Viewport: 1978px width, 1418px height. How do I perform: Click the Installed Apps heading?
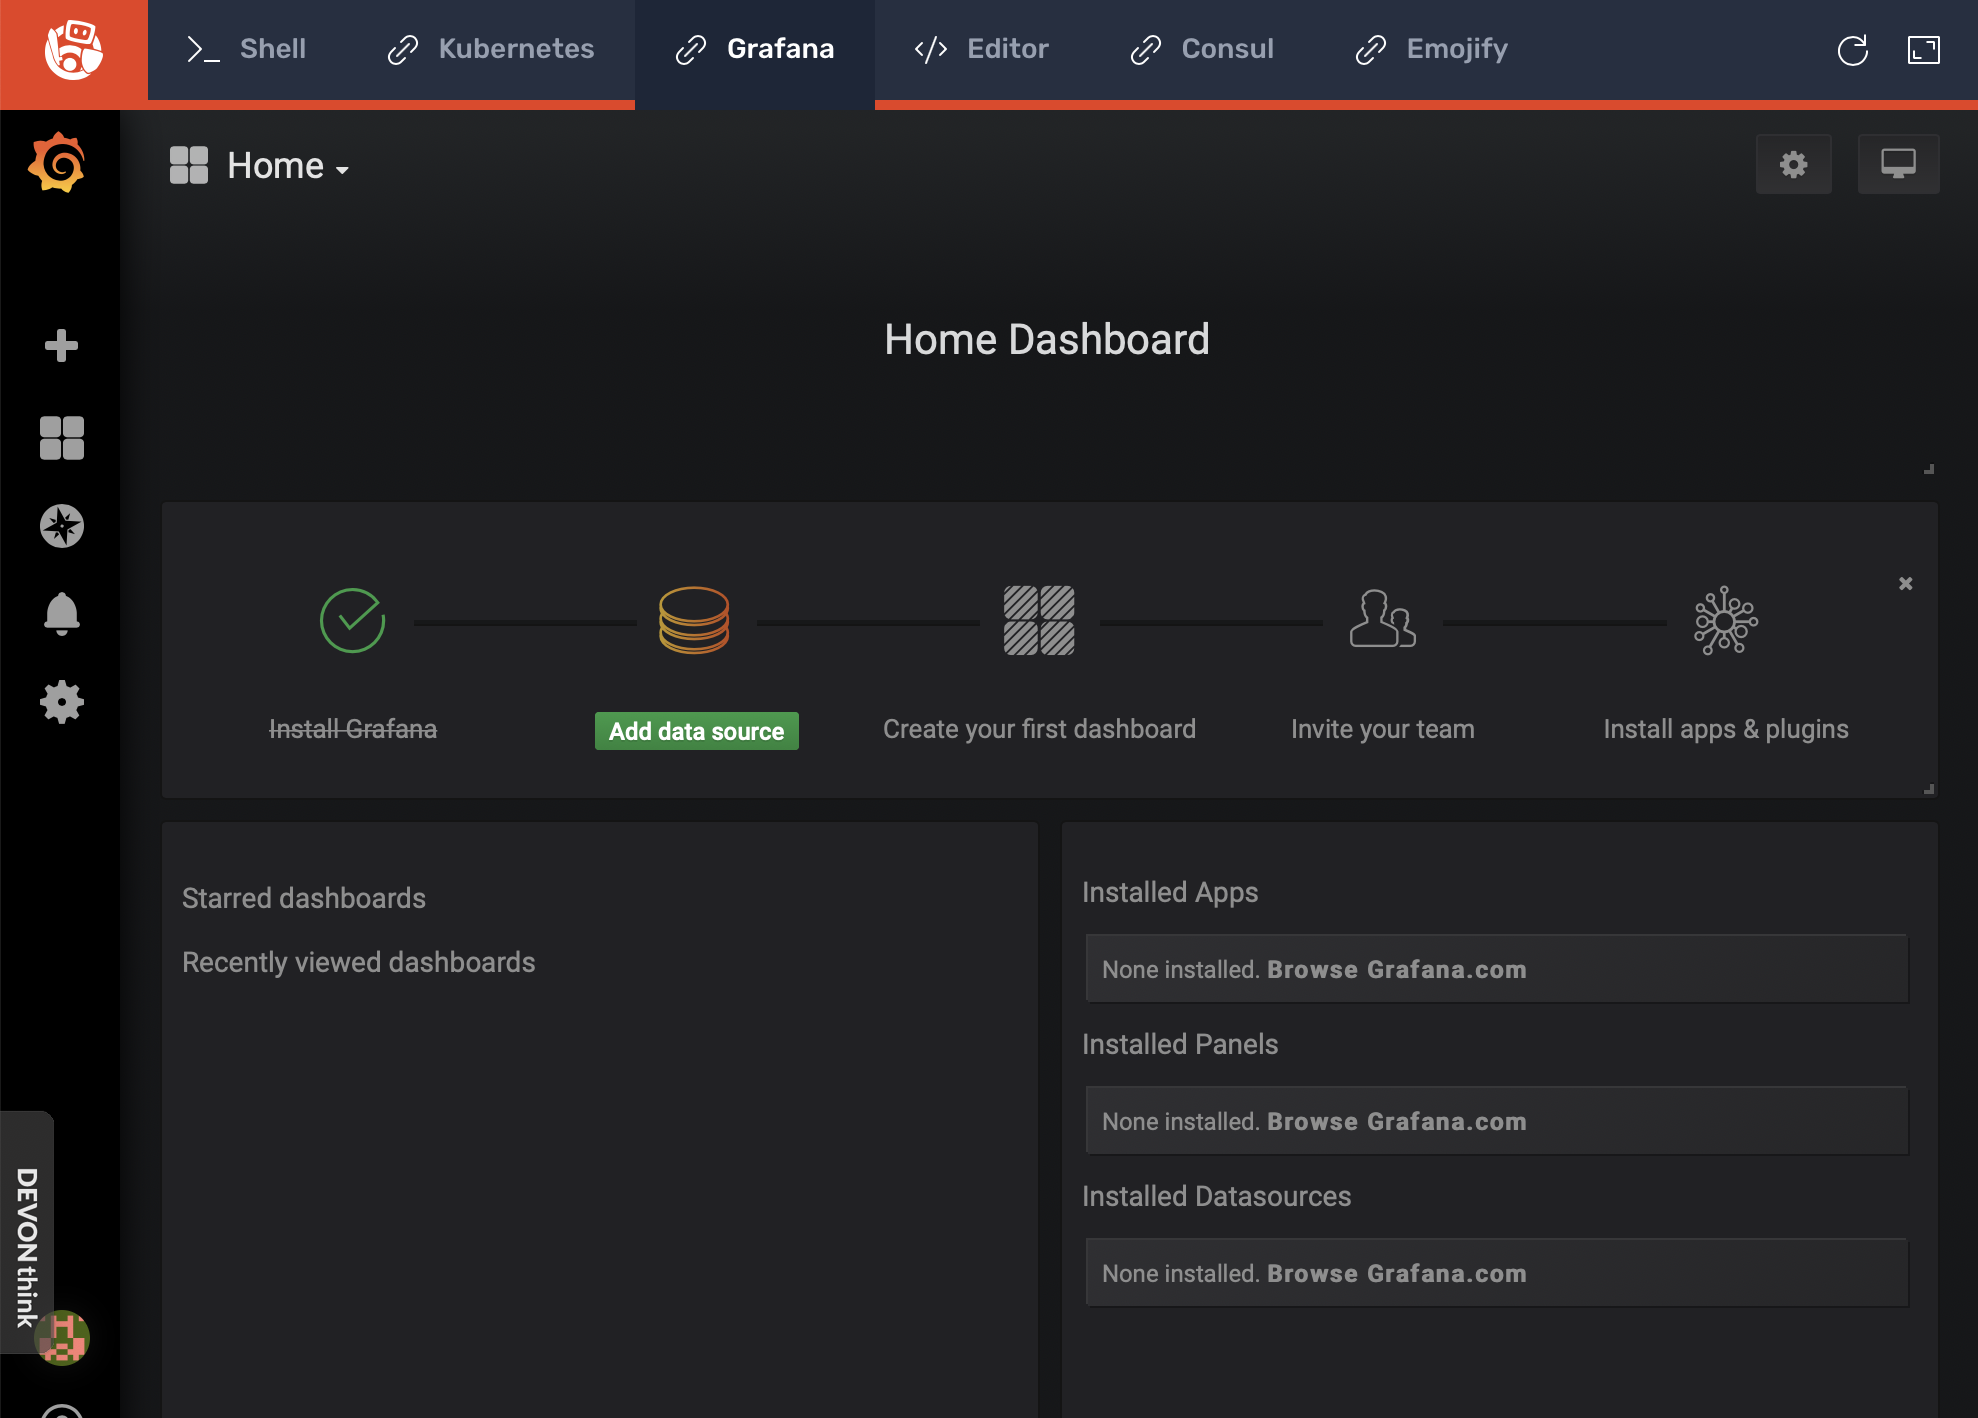(1170, 892)
